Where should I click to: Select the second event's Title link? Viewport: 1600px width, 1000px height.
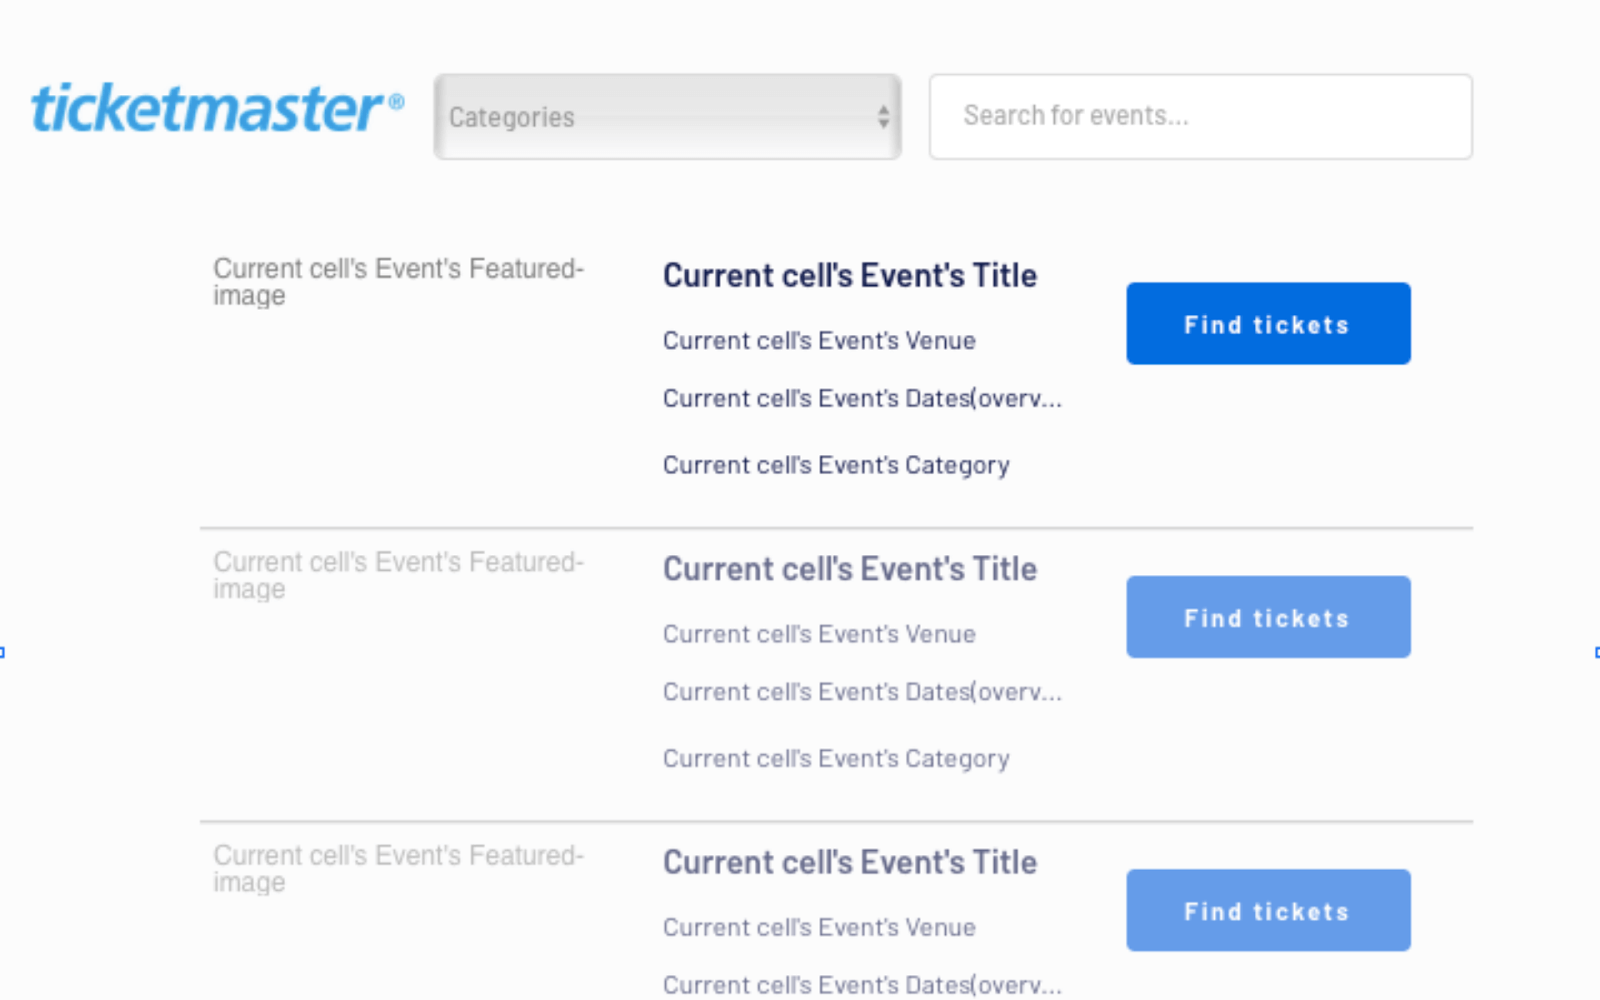(849, 568)
